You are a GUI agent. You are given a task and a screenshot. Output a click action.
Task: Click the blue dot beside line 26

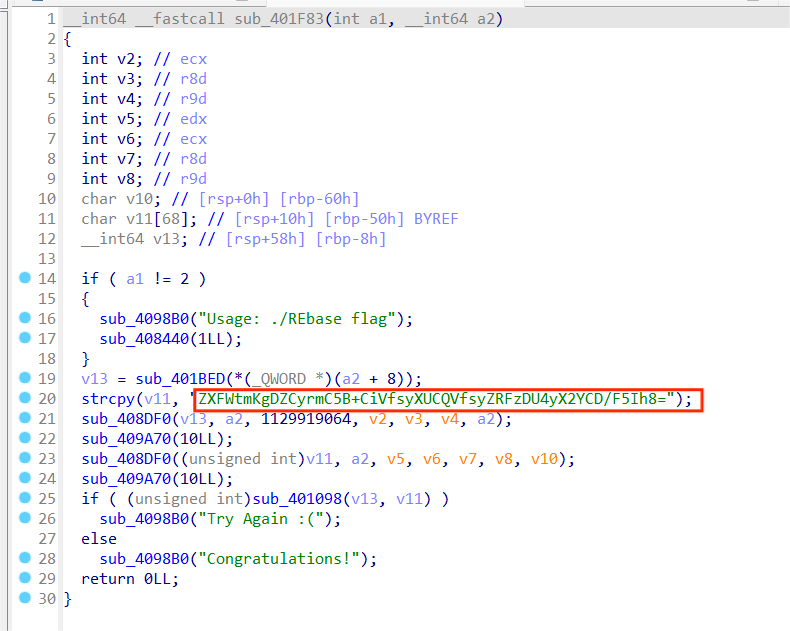tap(25, 518)
